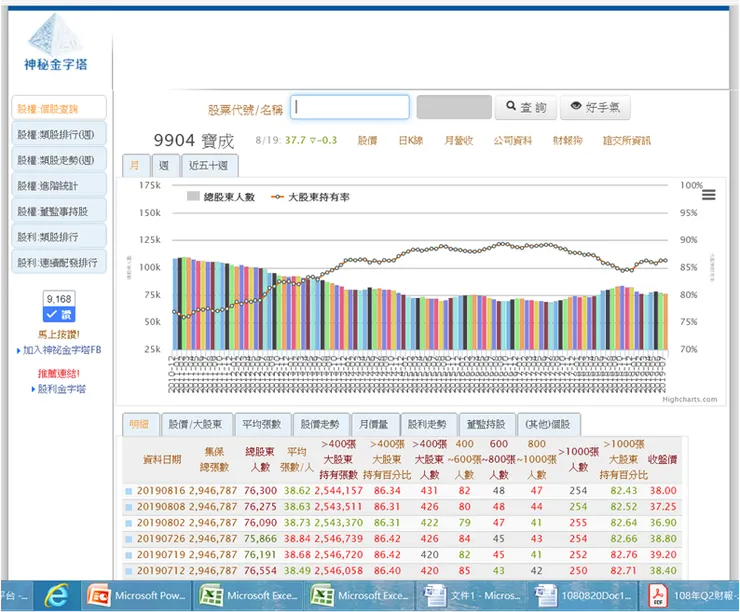
Task: Click the blue marker icon for row 20190802
Action: click(x=128, y=523)
